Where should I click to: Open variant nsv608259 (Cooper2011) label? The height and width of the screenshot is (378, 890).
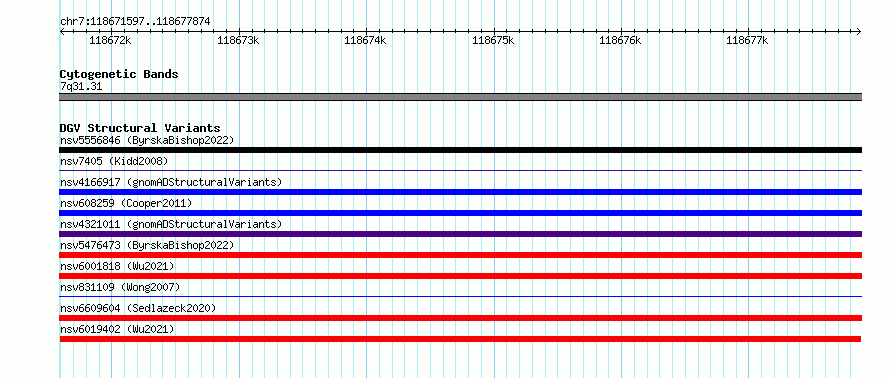(126, 203)
